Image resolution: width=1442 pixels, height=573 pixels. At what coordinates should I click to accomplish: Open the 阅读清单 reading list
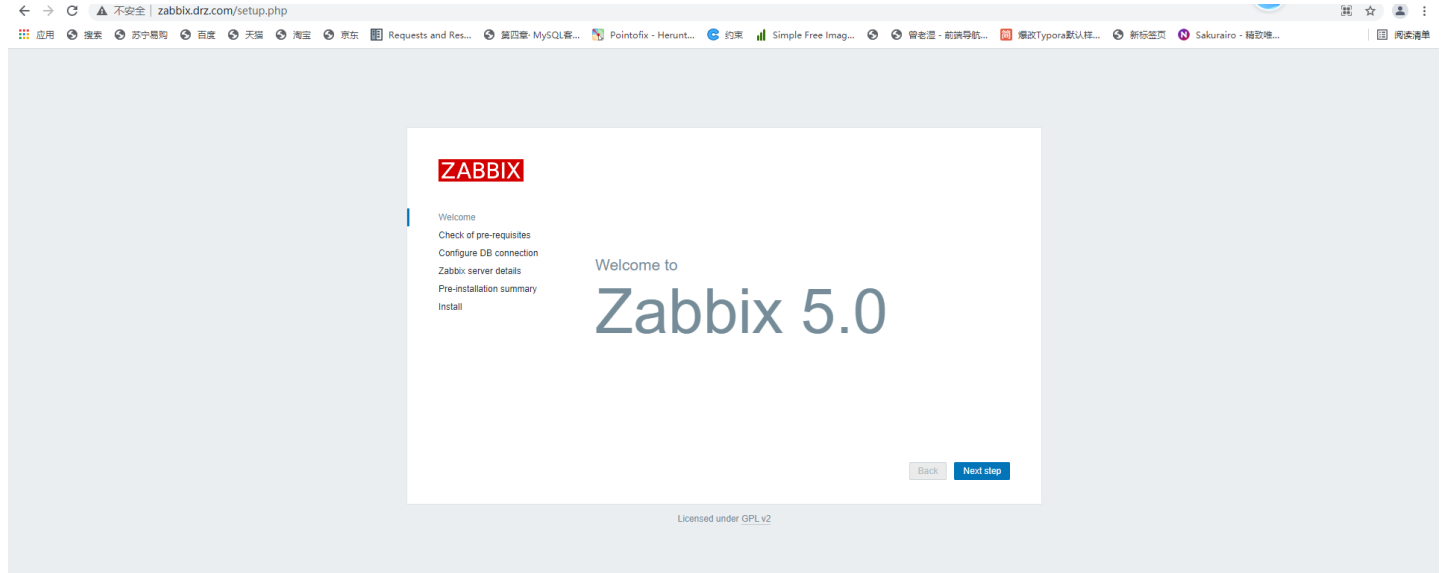1404,35
